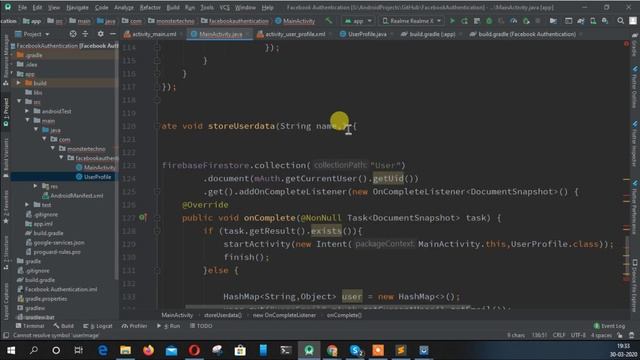Screen dimensions: 640x360
Task: Click the Make Project hammer icon
Action: [x=329, y=20]
